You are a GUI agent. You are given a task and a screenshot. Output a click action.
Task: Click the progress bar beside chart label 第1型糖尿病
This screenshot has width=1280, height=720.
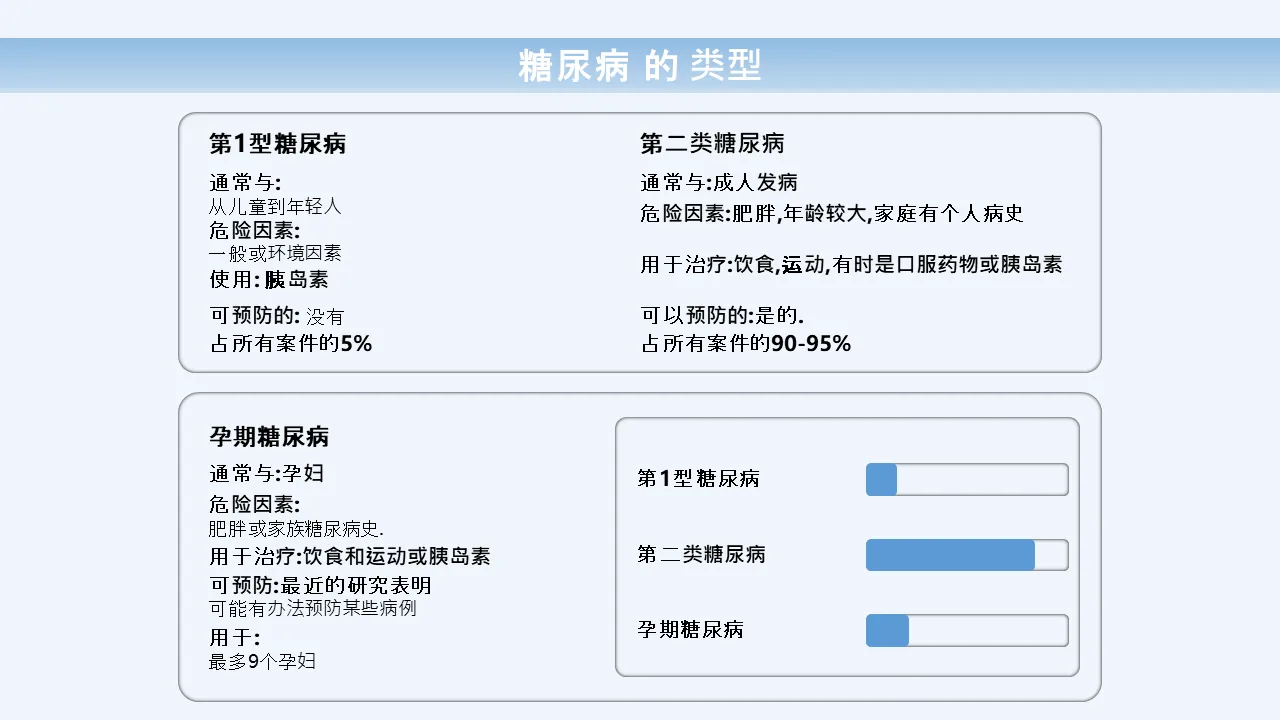coord(967,480)
